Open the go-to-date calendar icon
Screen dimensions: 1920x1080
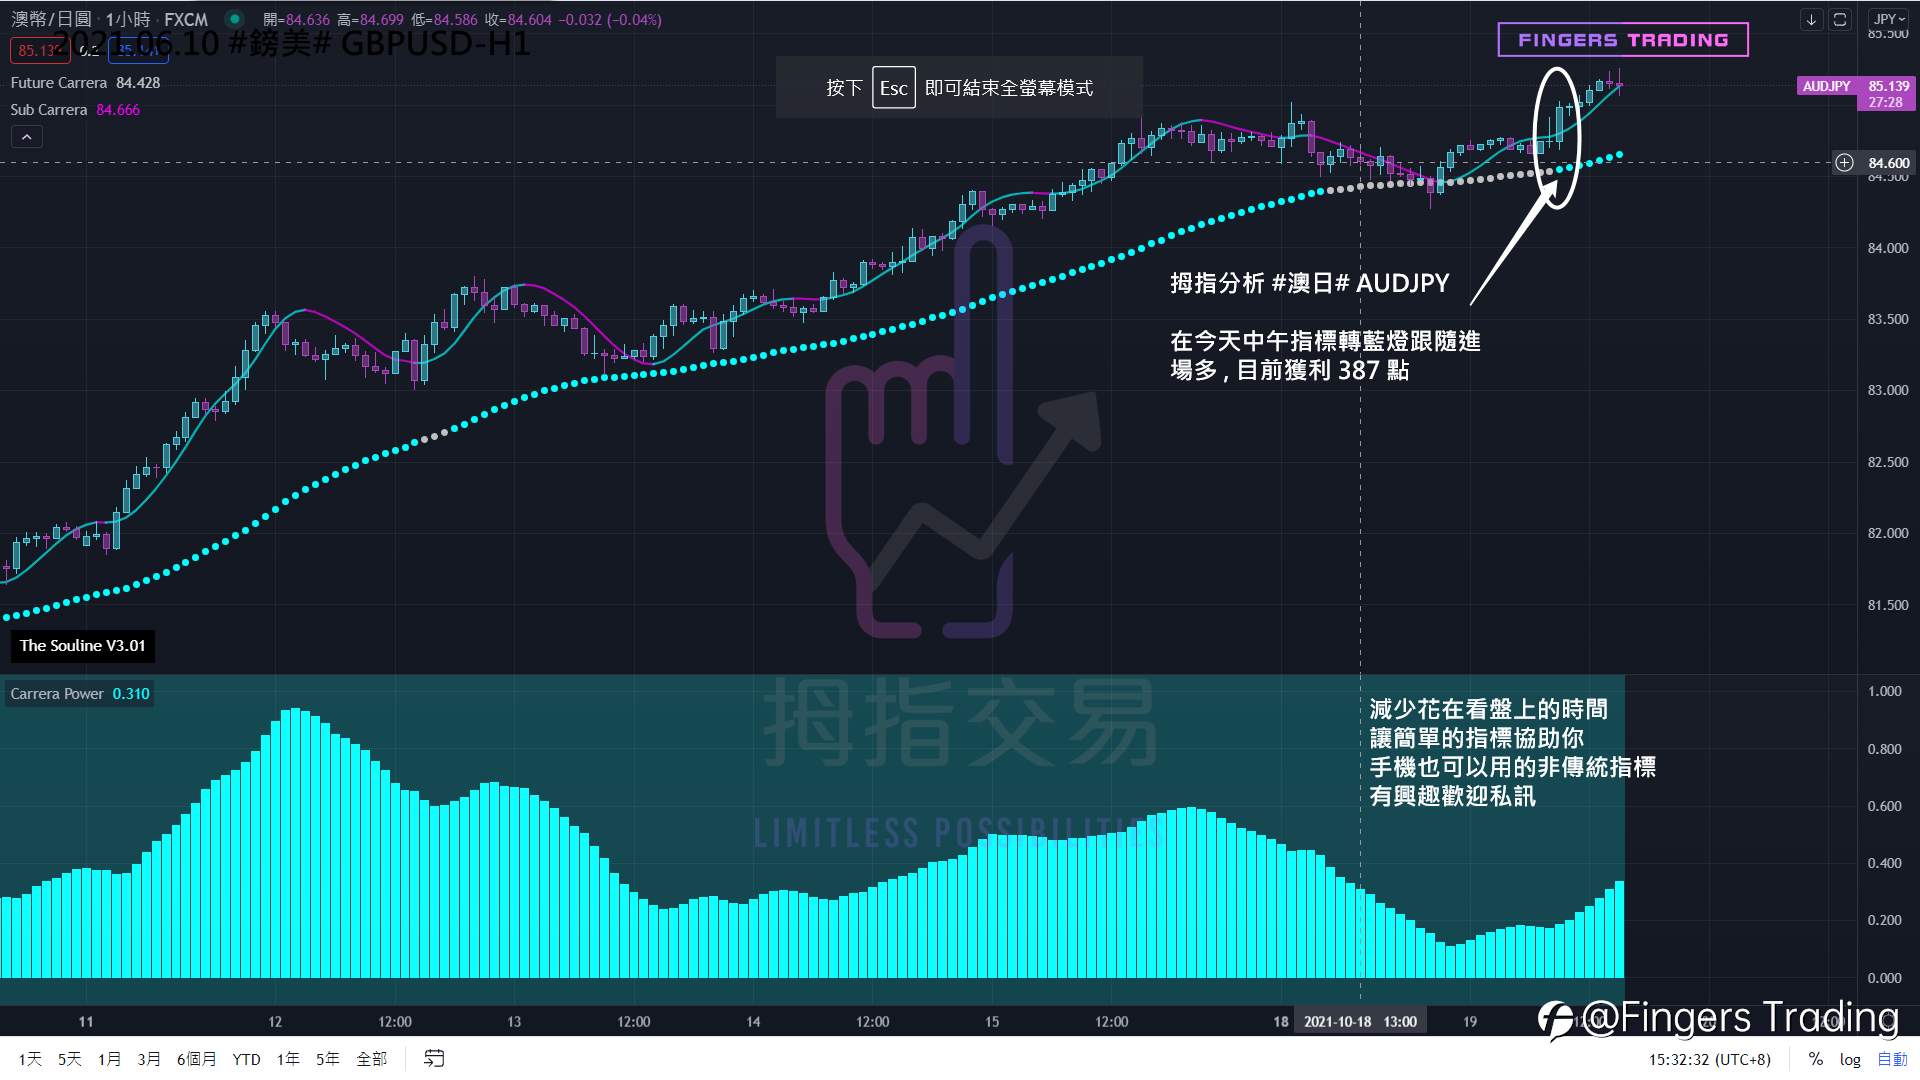(x=434, y=1058)
